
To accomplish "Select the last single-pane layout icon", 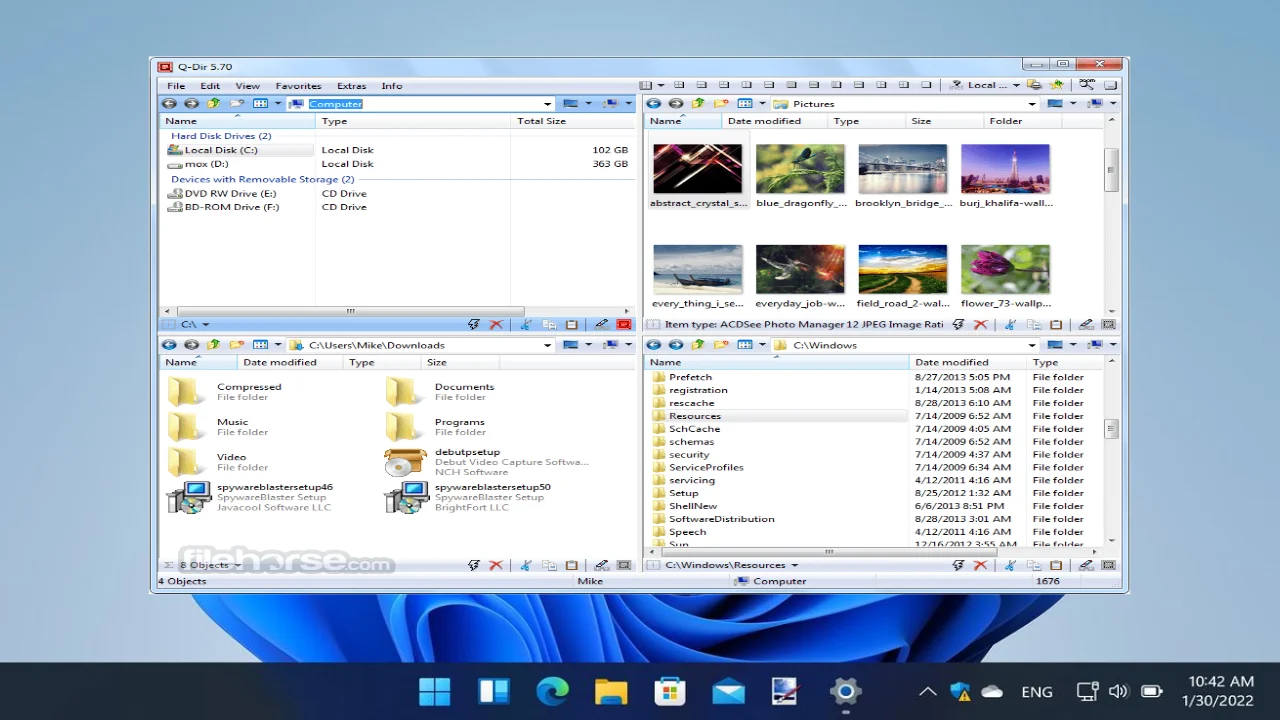I will (x=927, y=85).
